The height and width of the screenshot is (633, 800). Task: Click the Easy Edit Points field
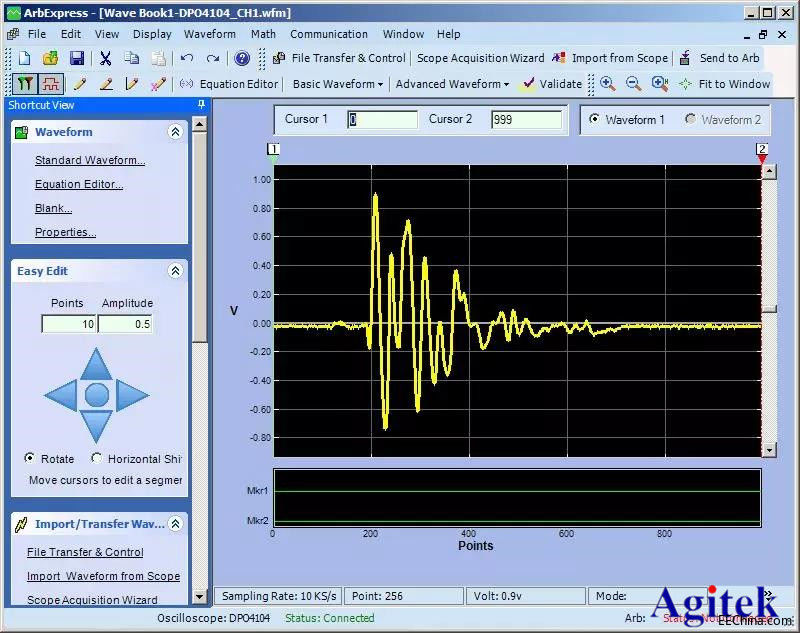click(x=68, y=324)
